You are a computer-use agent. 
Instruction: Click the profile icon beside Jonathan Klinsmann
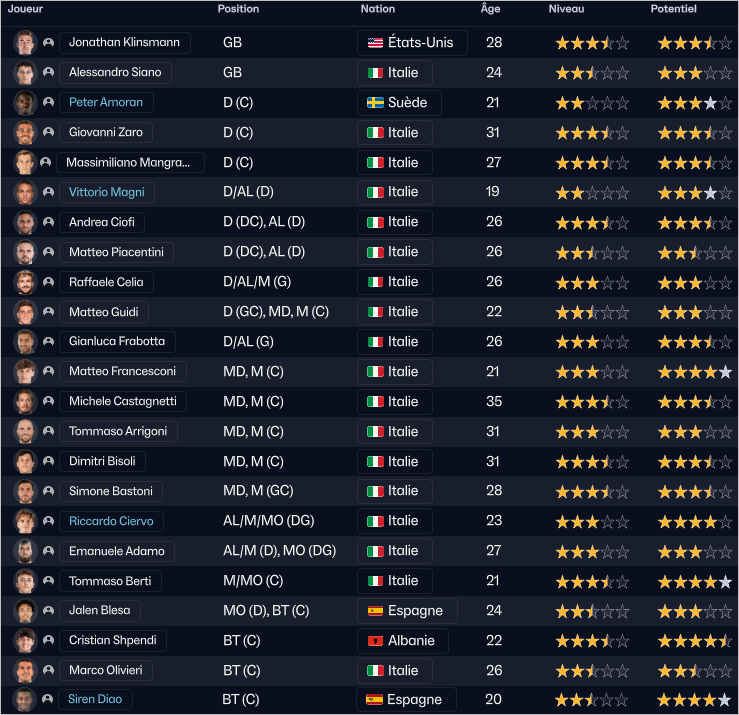point(48,43)
